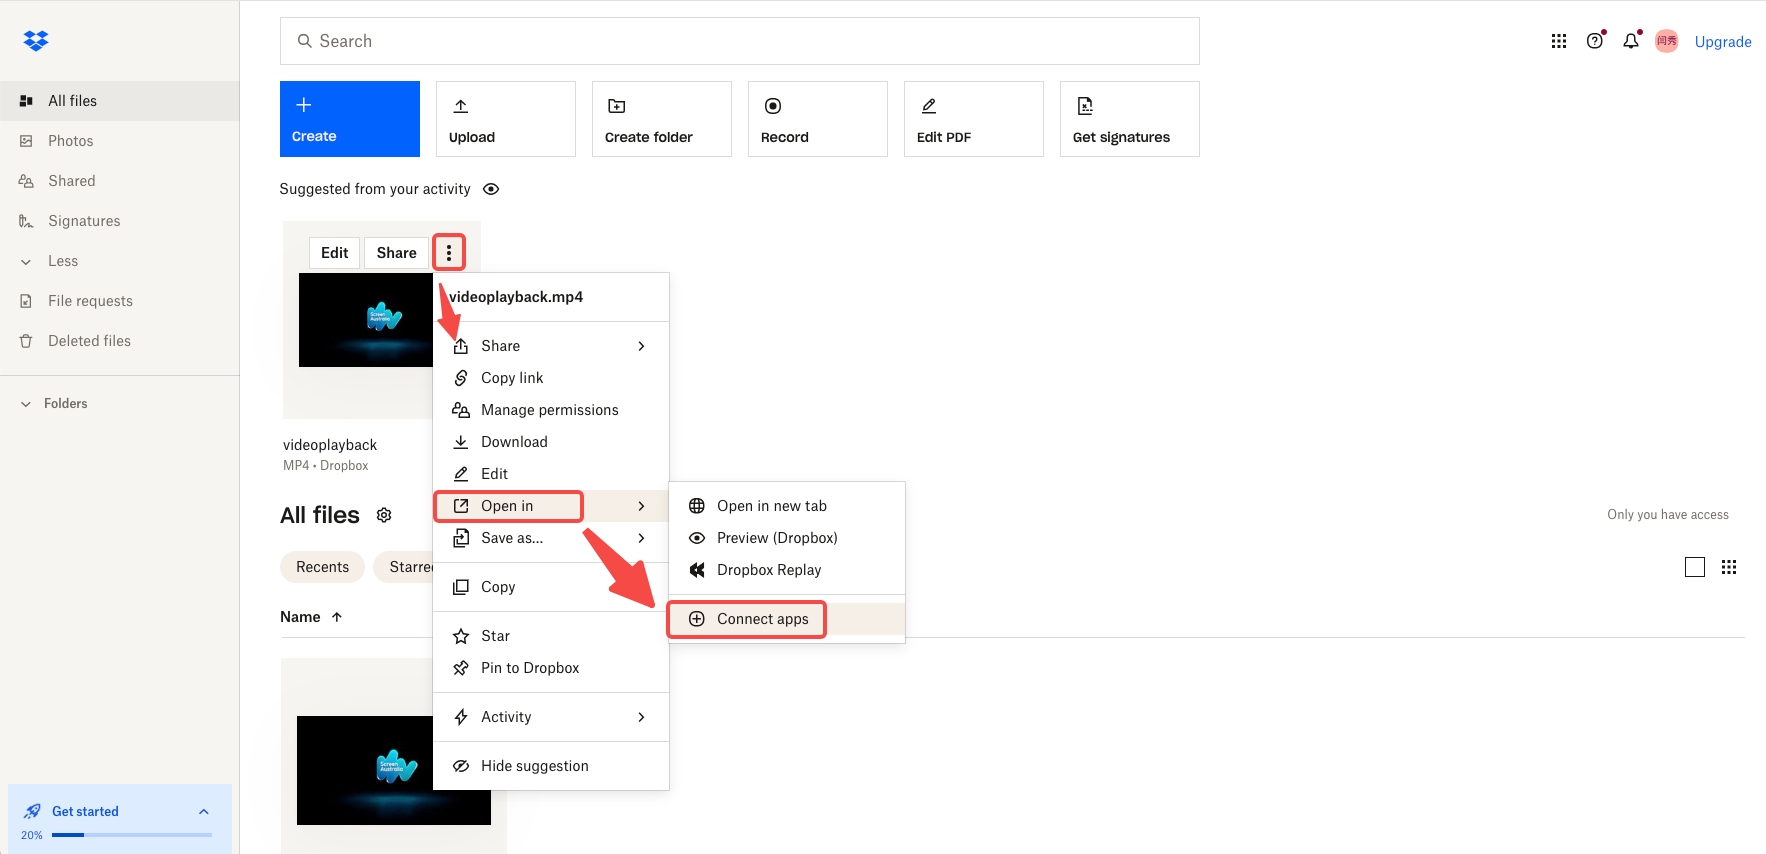
Task: Toggle suggested activity visibility eye
Action: (x=491, y=189)
